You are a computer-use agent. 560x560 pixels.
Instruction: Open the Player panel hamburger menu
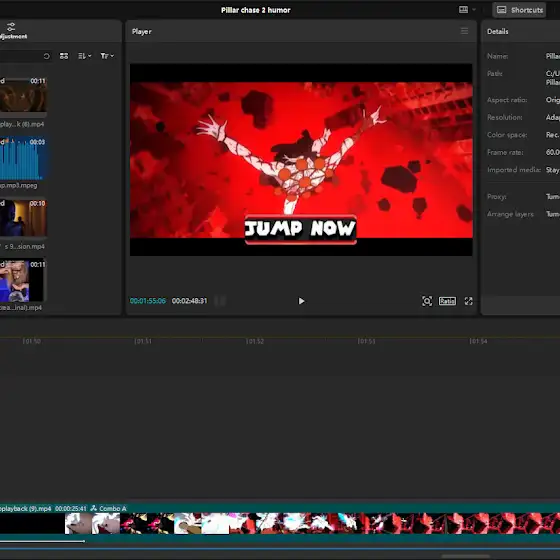pyautogui.click(x=464, y=31)
